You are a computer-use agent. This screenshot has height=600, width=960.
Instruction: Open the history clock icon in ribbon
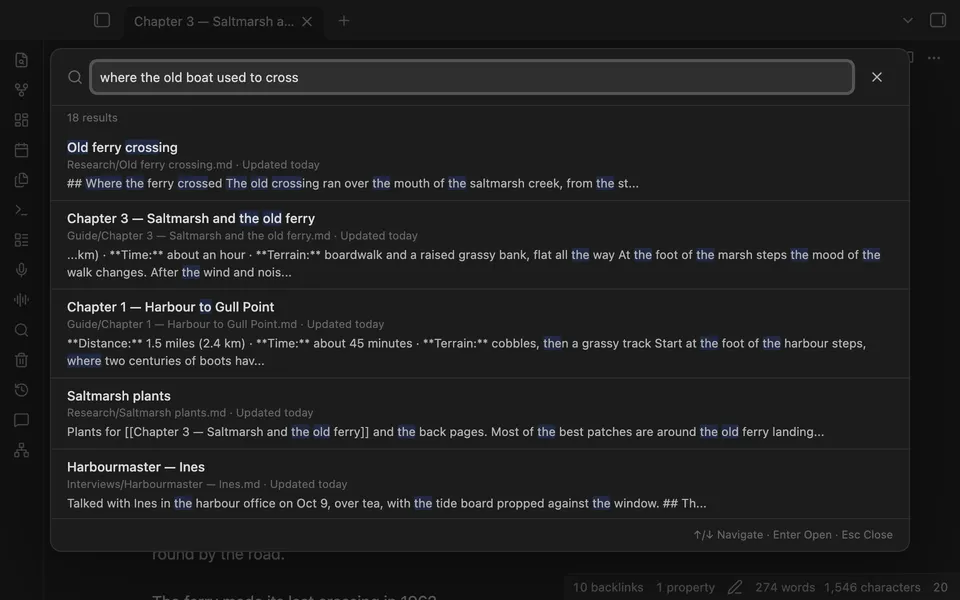coord(21,390)
